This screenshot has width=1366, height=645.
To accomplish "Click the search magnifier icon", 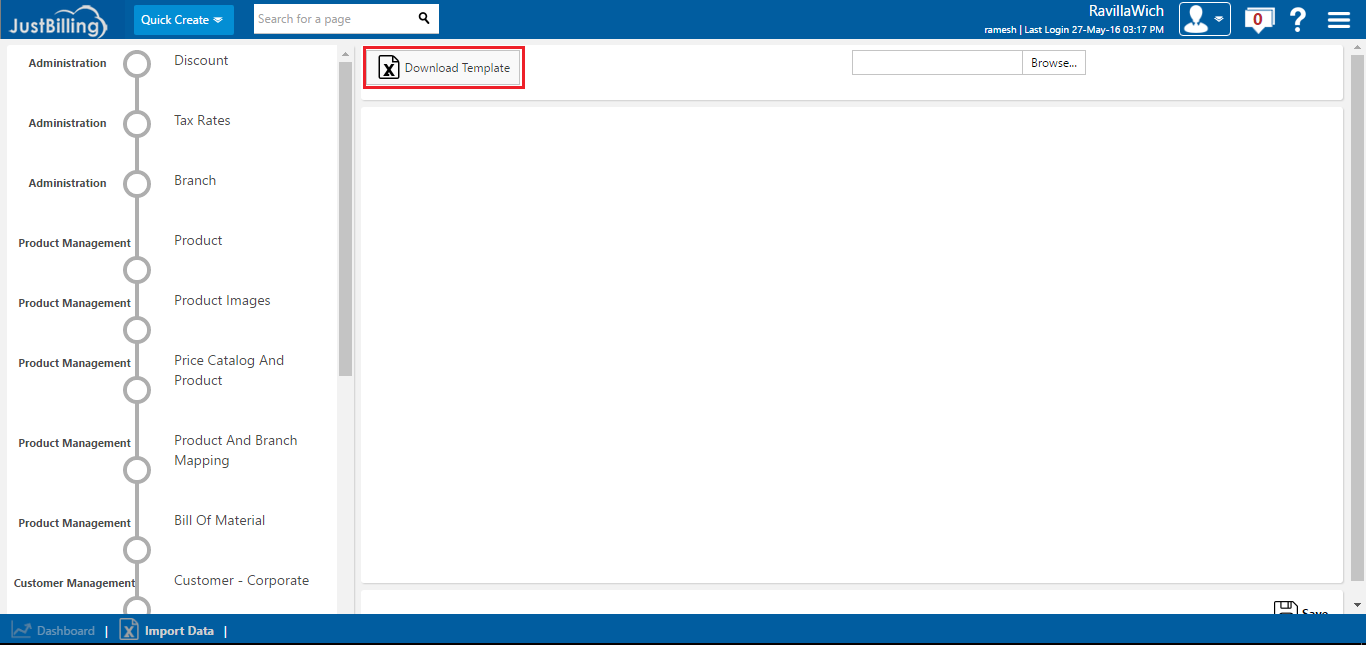I will [x=424, y=19].
